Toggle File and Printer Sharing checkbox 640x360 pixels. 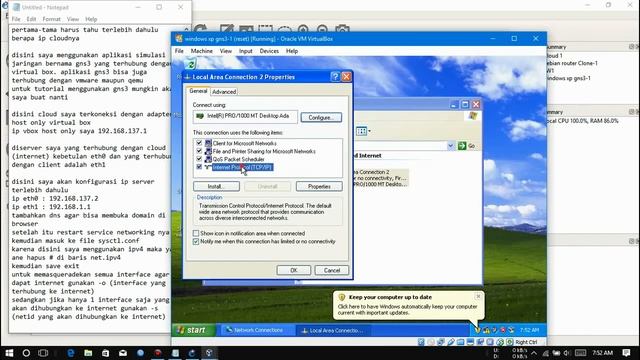point(199,151)
